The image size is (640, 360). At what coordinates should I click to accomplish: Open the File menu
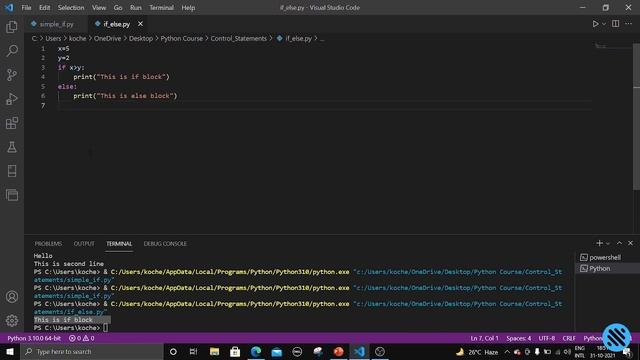(26, 8)
